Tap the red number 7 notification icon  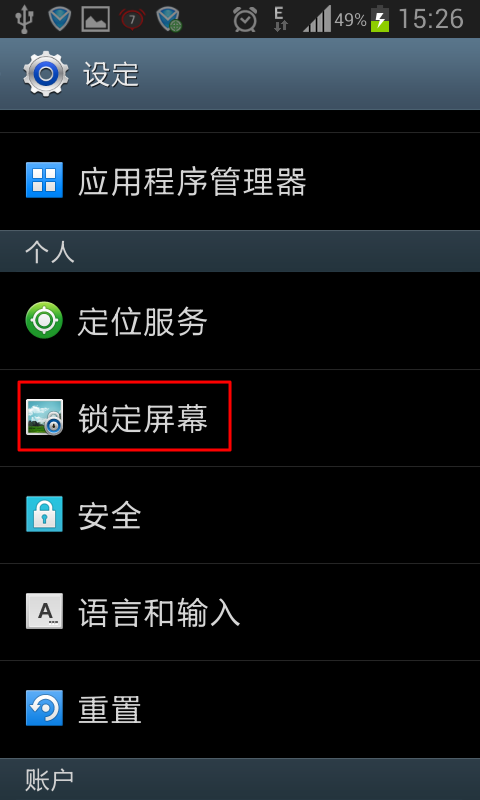click(132, 19)
